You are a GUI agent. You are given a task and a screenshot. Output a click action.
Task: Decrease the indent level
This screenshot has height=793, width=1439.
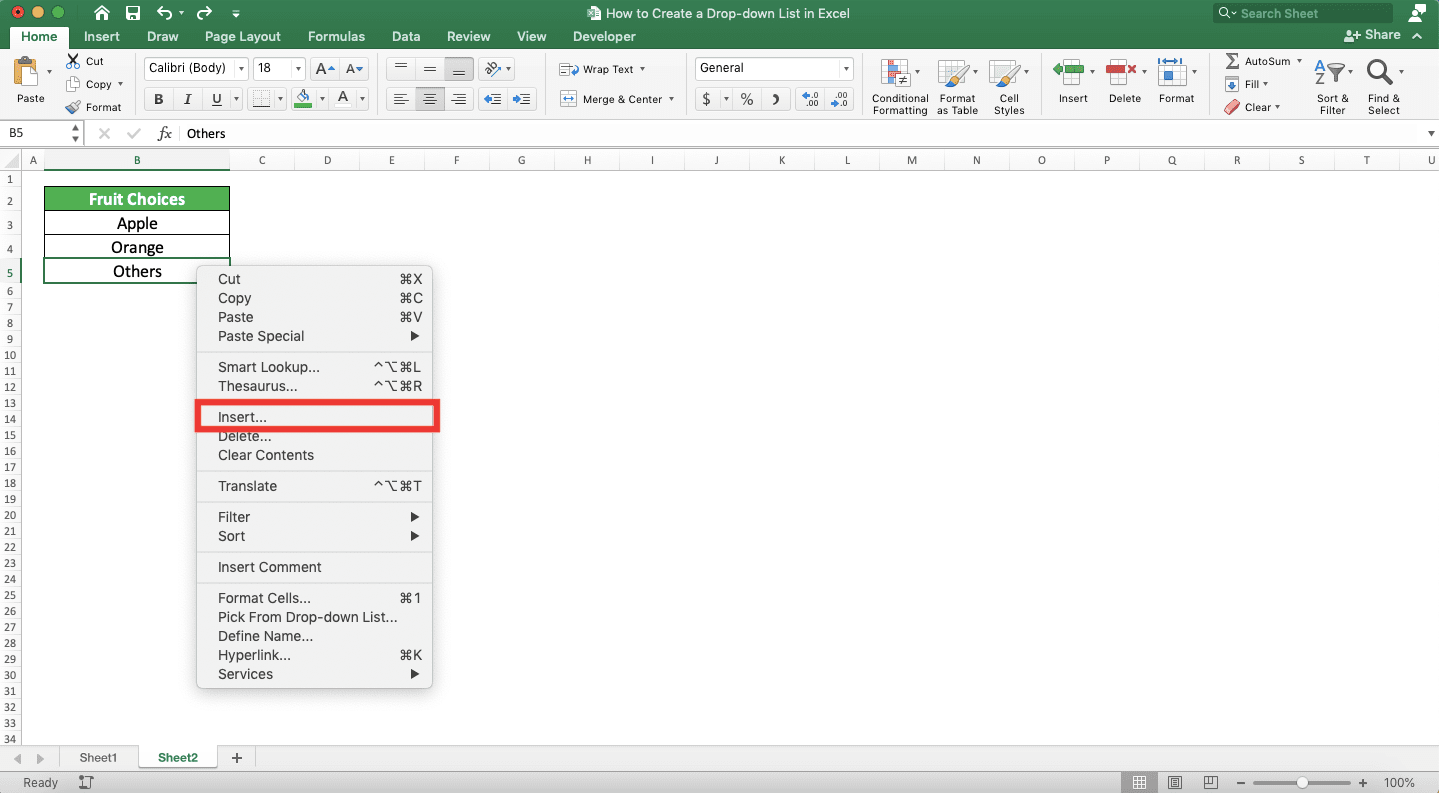[491, 99]
